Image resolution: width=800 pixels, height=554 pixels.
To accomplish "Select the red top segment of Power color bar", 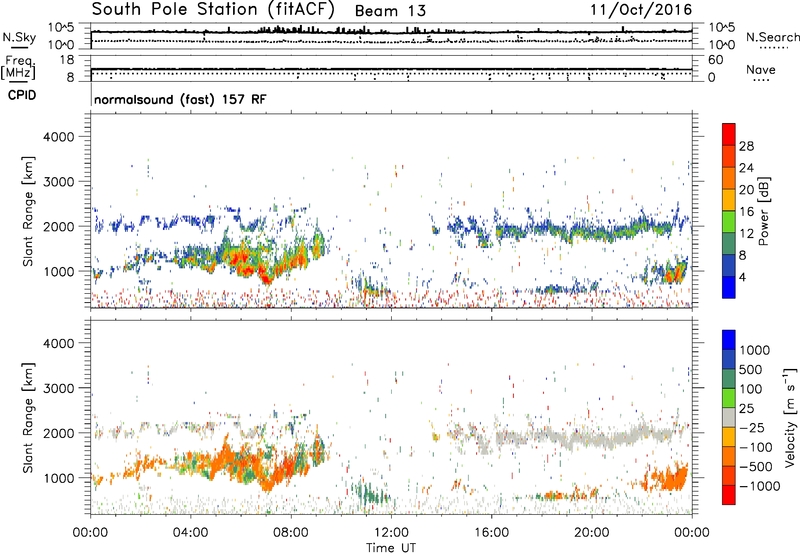I will coord(729,134).
